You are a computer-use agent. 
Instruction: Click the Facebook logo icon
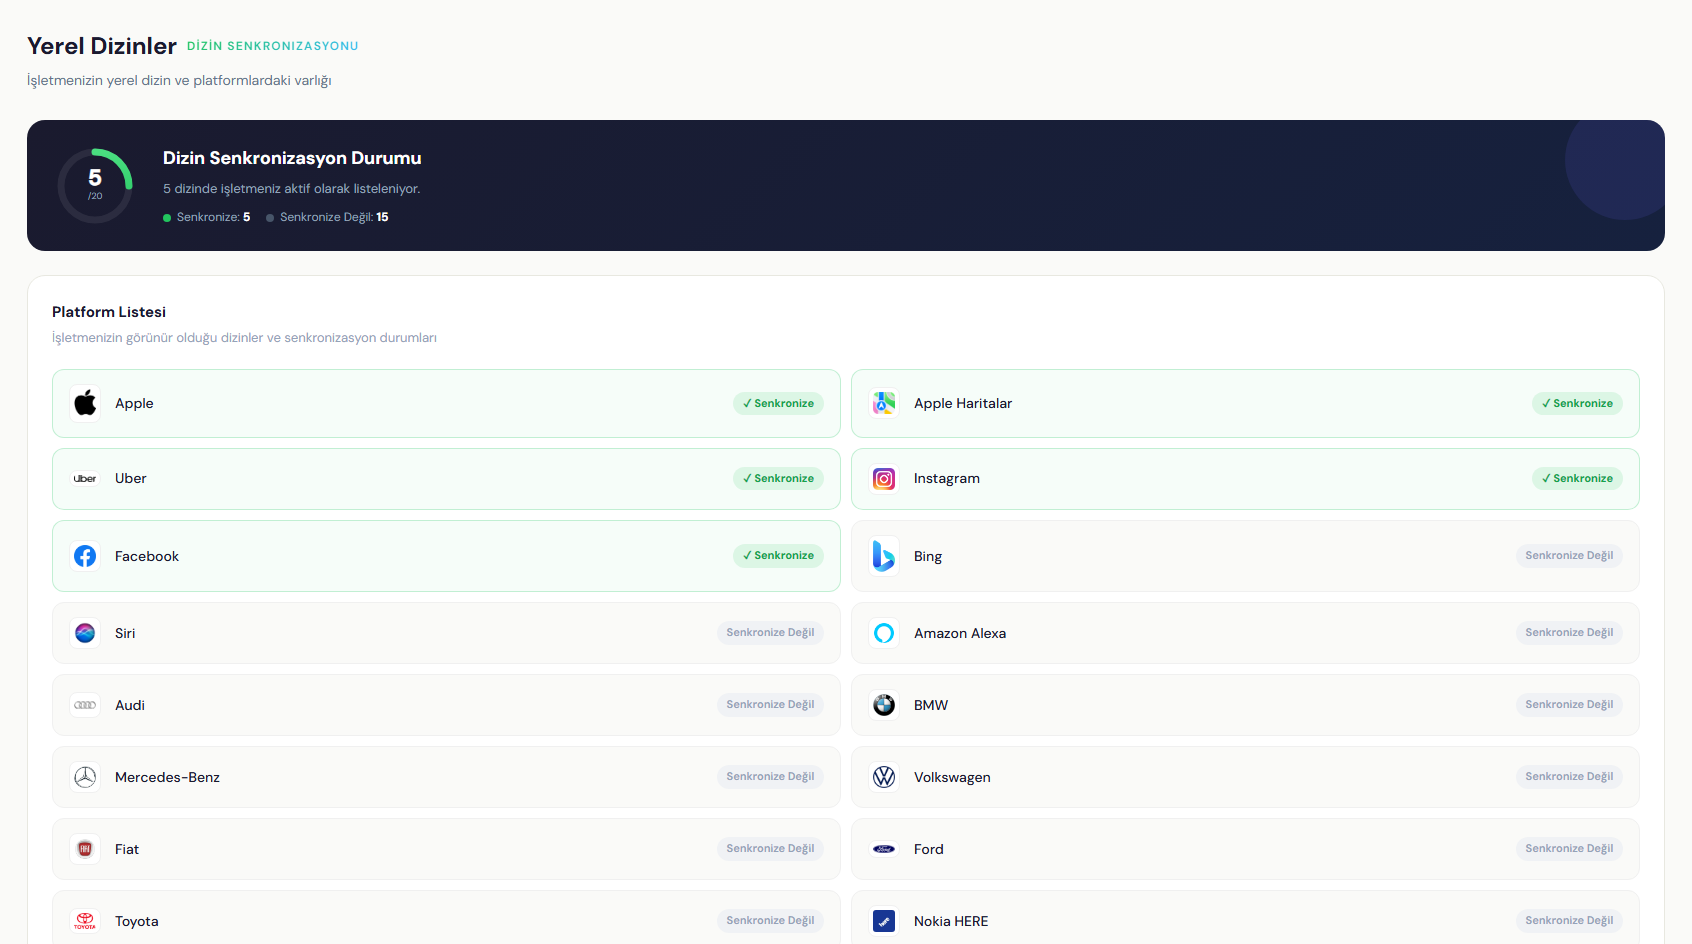pos(85,556)
